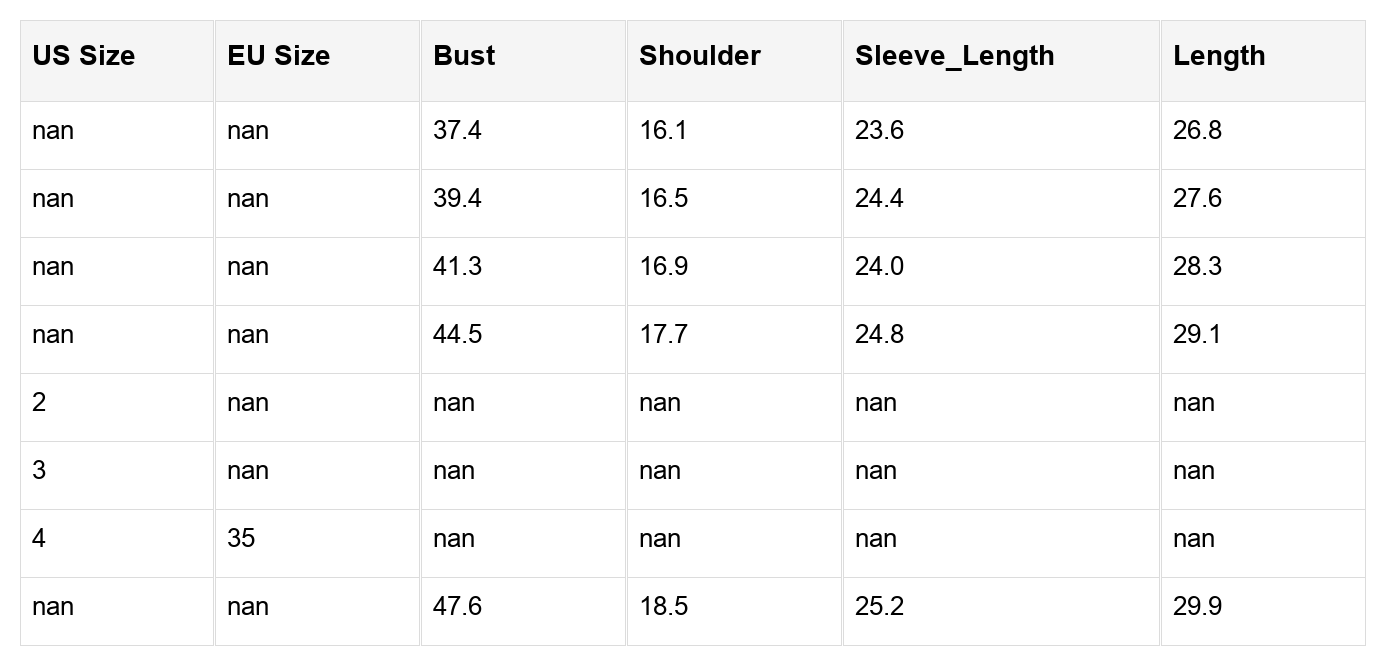The height and width of the screenshot is (665, 1385).
Task: Select the Length cell showing 29.1
Action: tap(1197, 335)
